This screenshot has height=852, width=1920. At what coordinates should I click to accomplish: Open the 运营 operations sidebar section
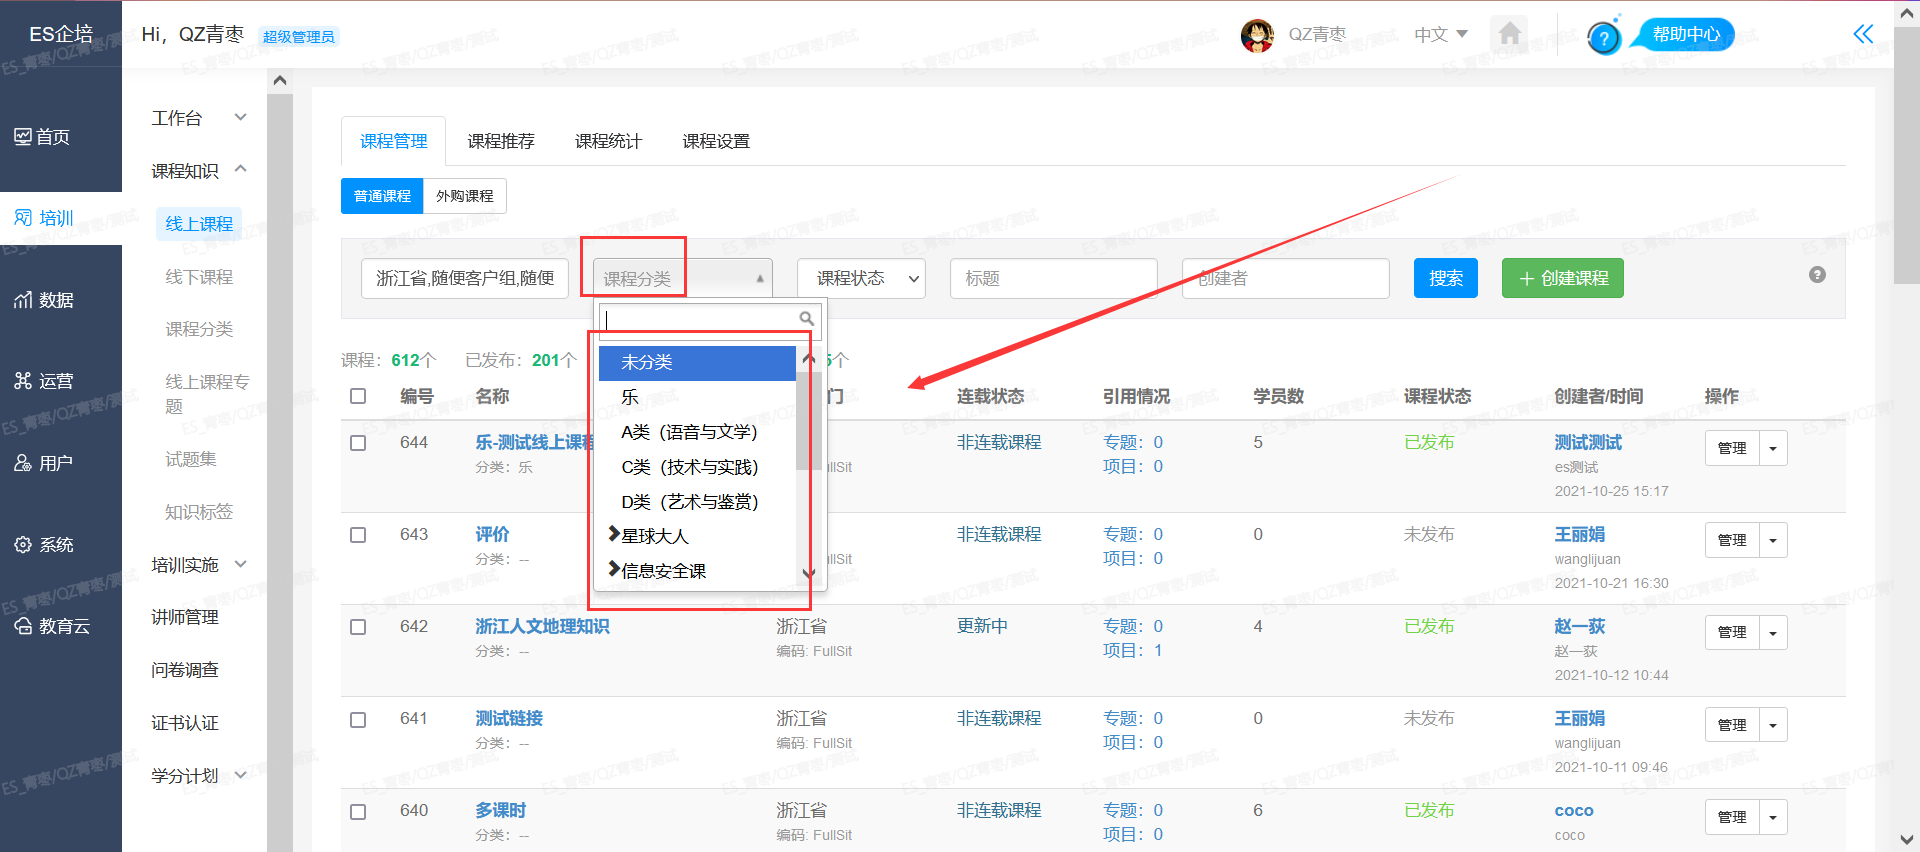(44, 381)
